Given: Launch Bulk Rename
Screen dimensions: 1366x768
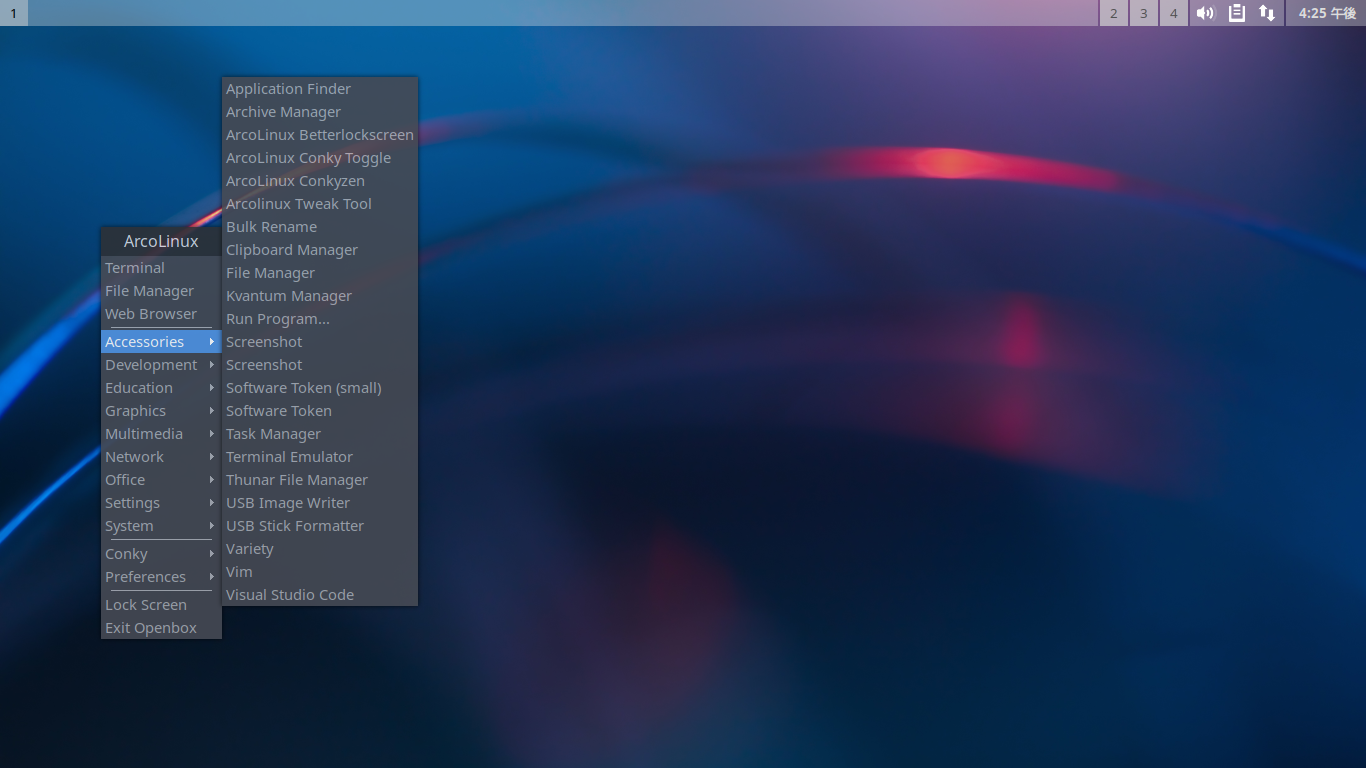Looking at the screenshot, I should pyautogui.click(x=319, y=227).
